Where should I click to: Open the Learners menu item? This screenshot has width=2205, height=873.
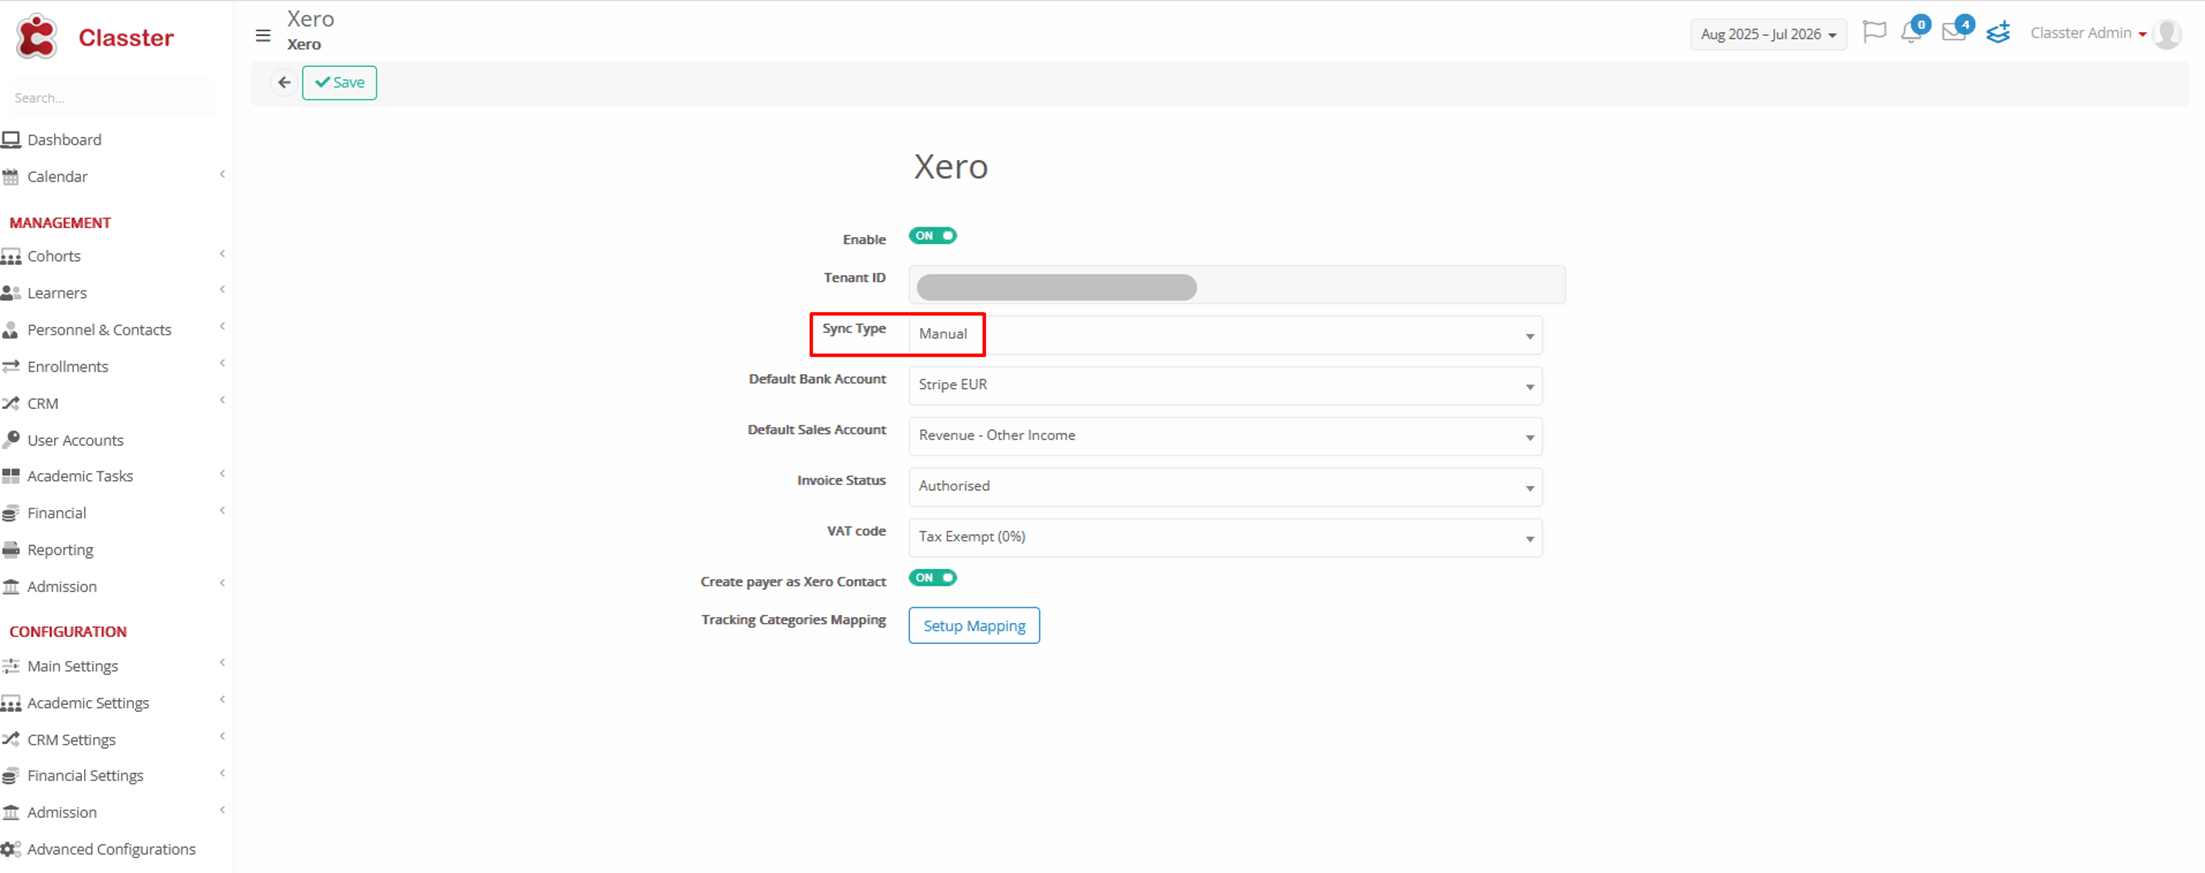57,293
